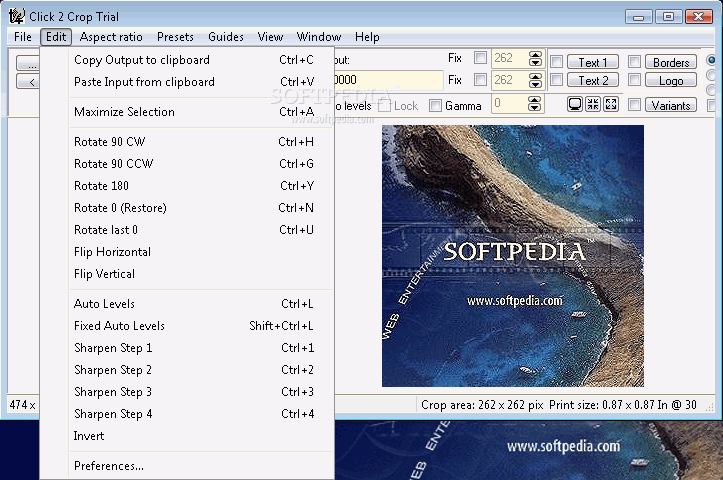723x480 pixels.
Task: Increase the top 262 value with the up arrow
Action: click(535, 54)
